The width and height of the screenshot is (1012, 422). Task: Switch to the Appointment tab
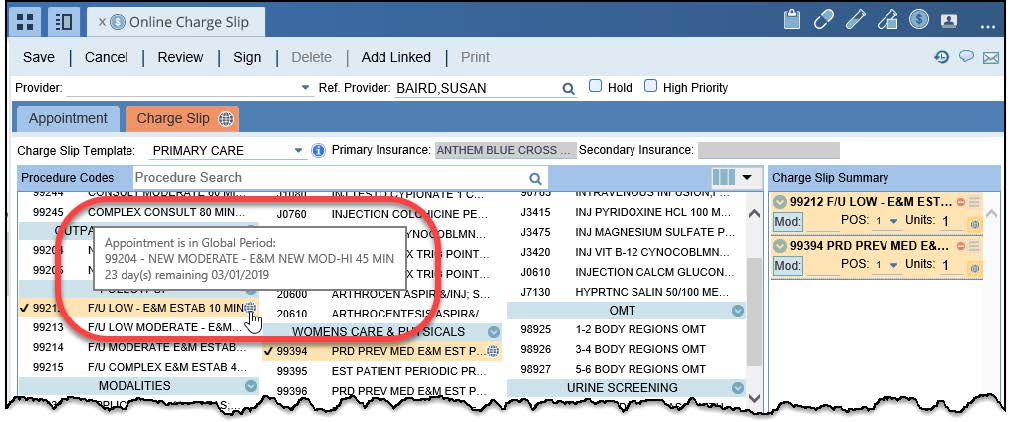pyautogui.click(x=67, y=118)
